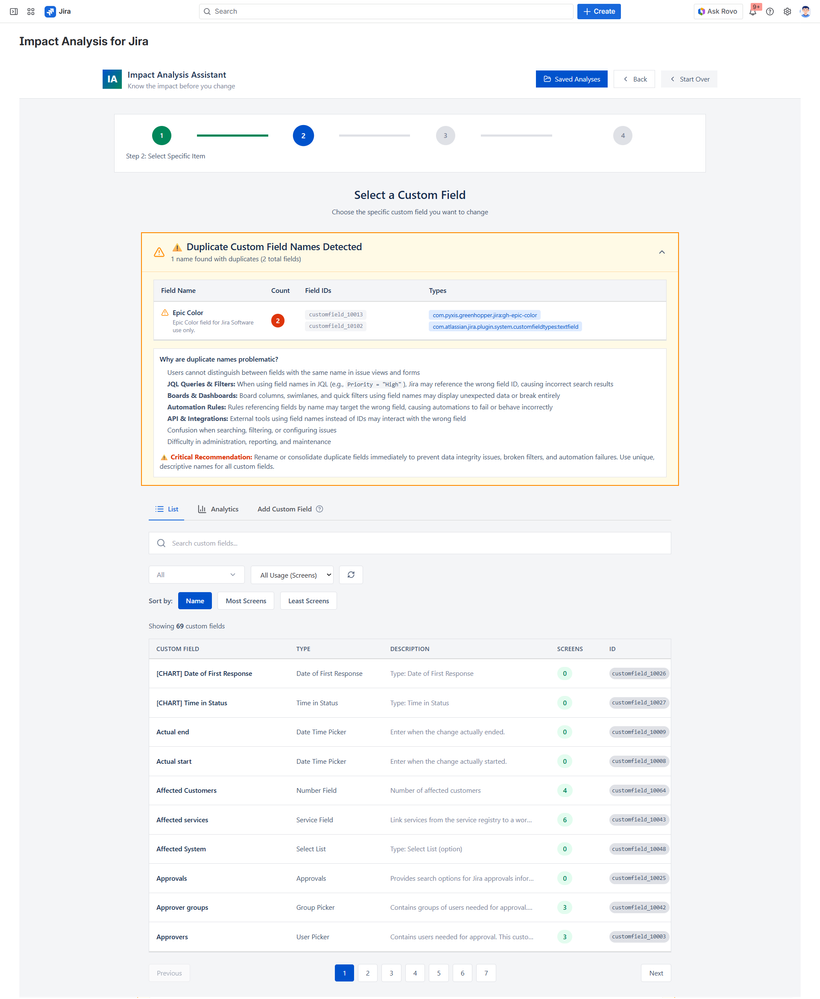
Task: Open the Atlassian app switcher grid icon
Action: pyautogui.click(x=28, y=11)
